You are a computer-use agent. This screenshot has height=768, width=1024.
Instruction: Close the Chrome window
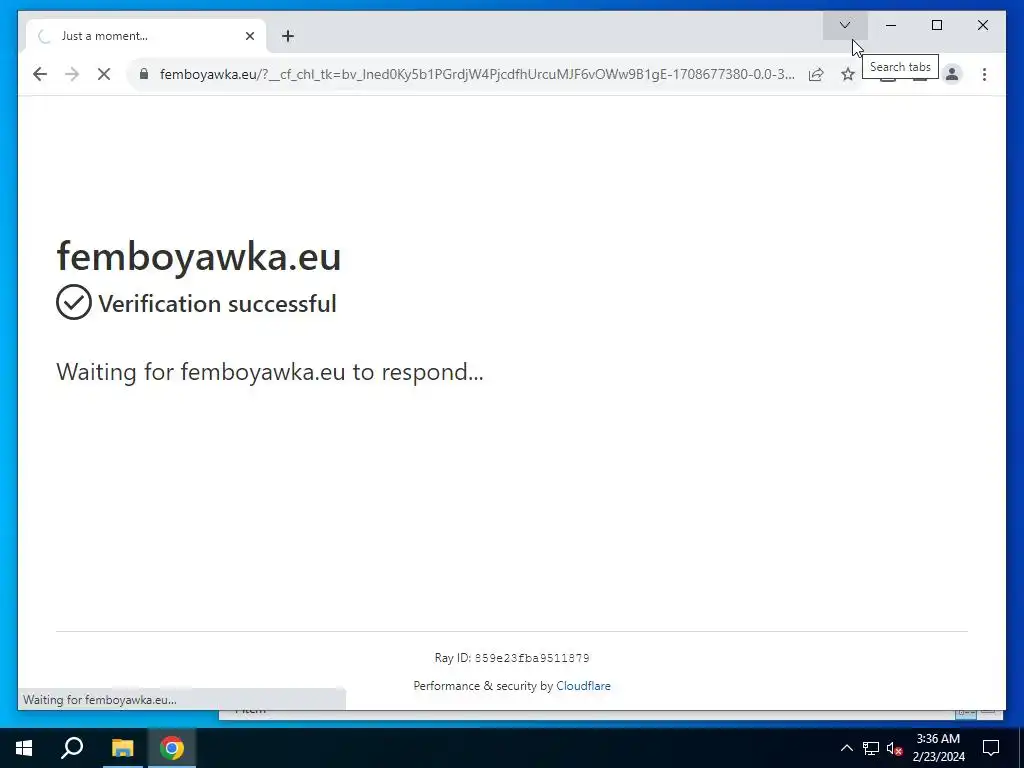(x=983, y=25)
